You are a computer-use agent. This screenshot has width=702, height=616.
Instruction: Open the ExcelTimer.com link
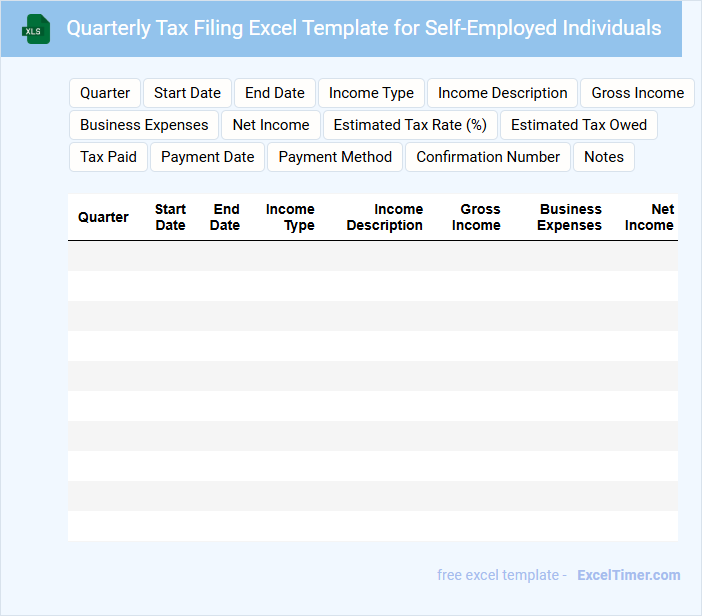629,575
